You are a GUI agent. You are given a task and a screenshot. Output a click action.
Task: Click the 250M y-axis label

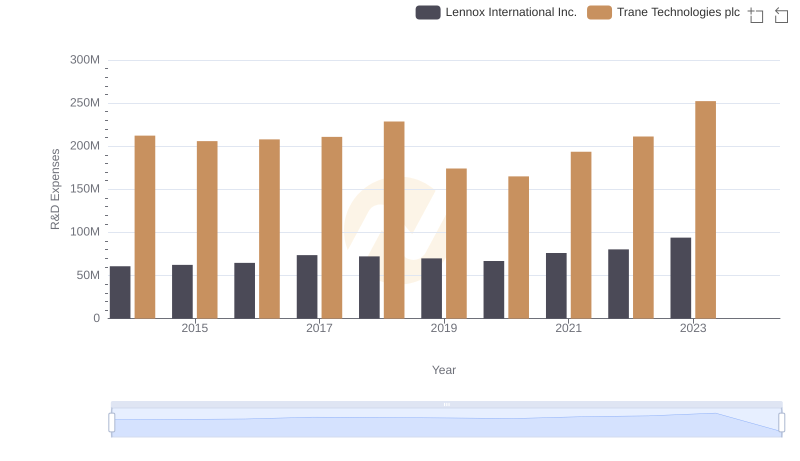coord(85,103)
